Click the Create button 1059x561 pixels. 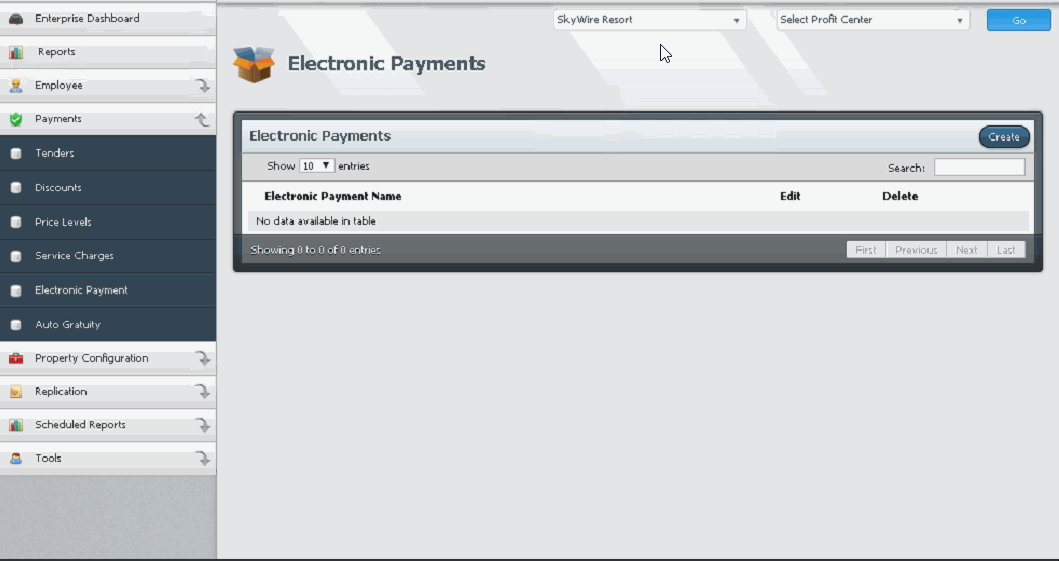tap(1004, 137)
